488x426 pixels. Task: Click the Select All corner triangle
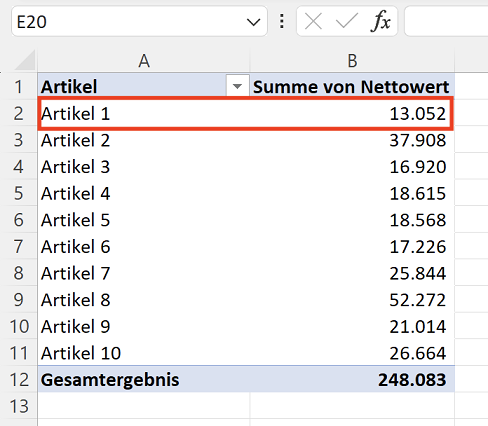tap(25, 60)
